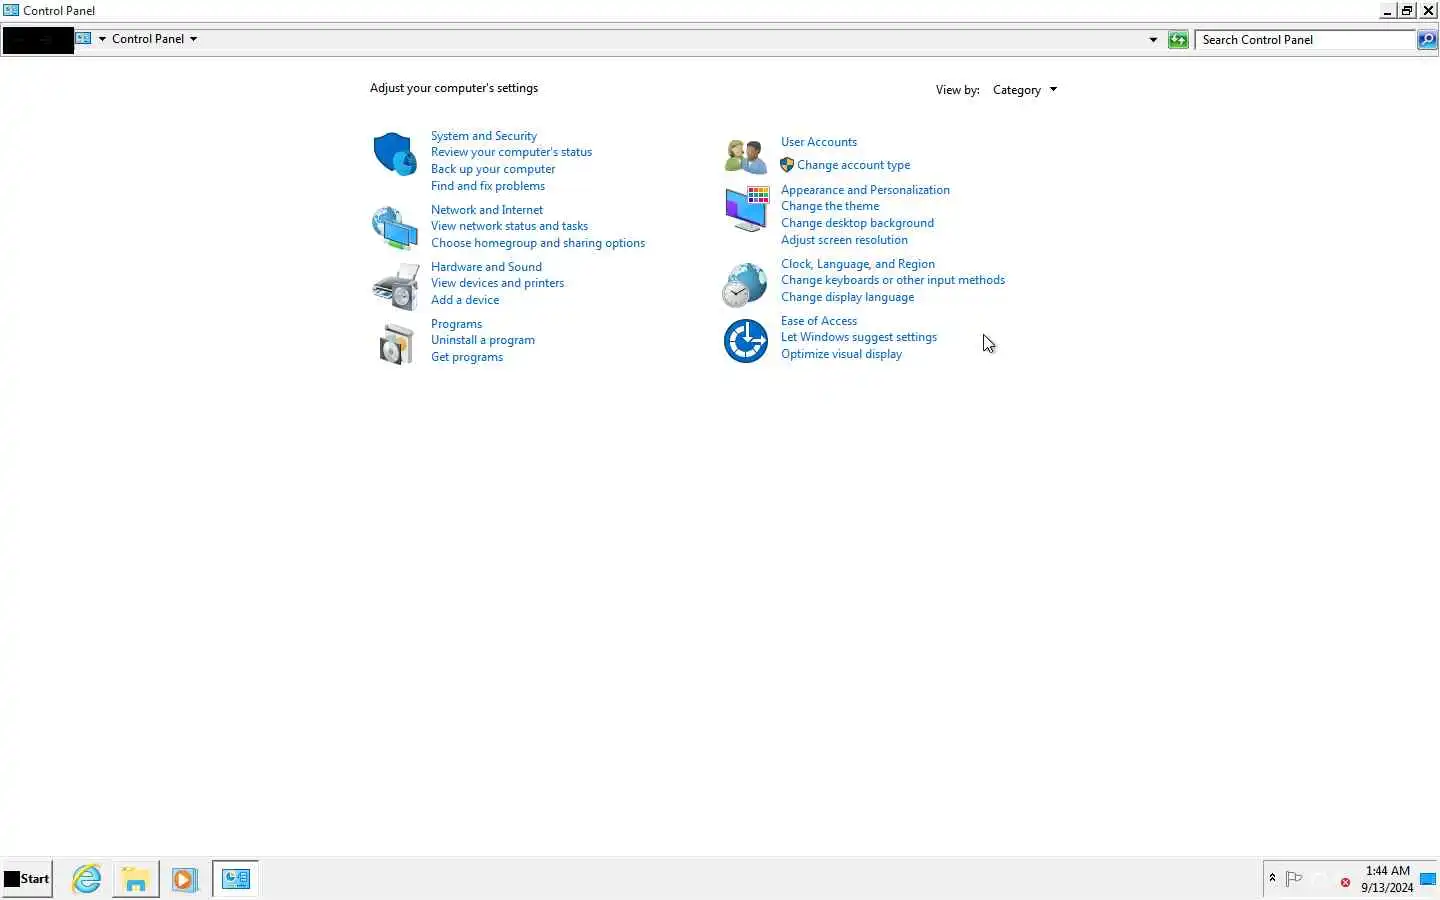Open the Appearance and Personalization monitor icon
Viewport: 1440px width, 900px height.
click(x=746, y=208)
